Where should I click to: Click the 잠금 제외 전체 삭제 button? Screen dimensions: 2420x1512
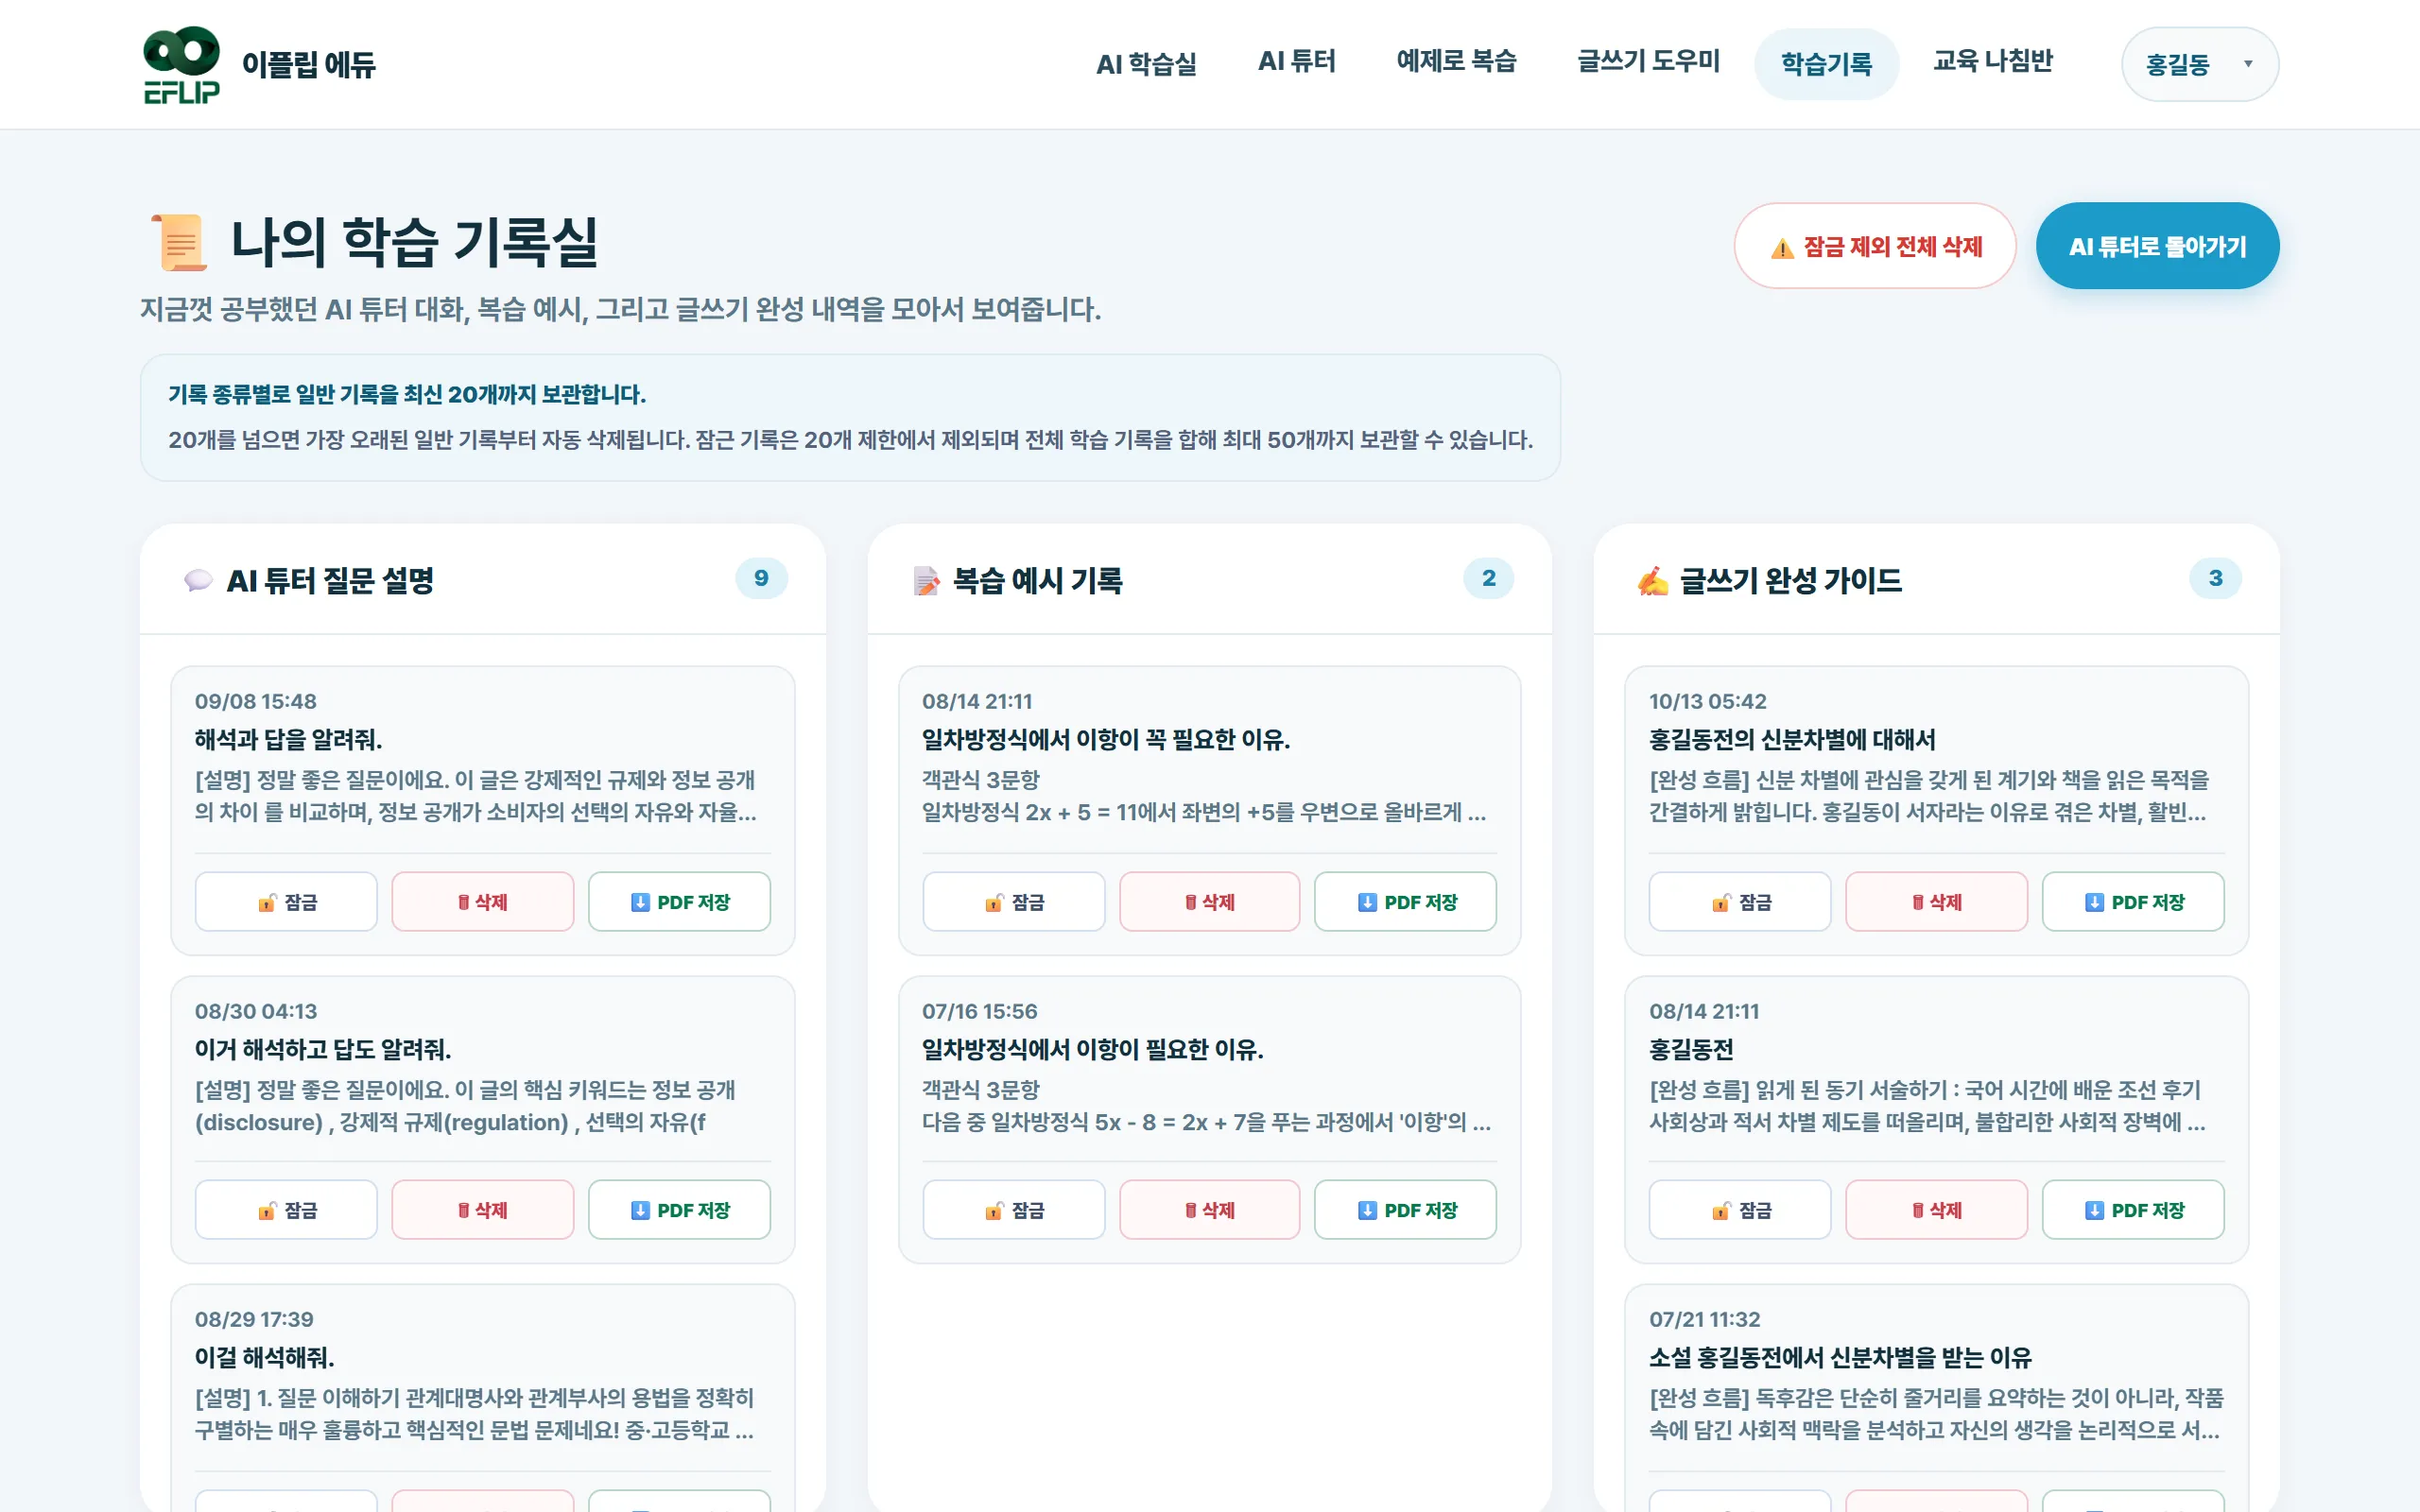(1875, 246)
